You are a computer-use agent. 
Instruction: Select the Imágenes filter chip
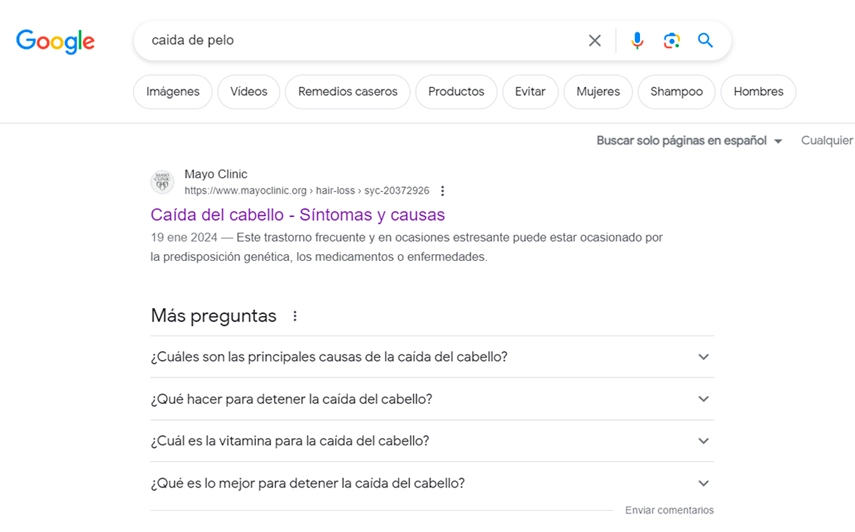click(172, 92)
